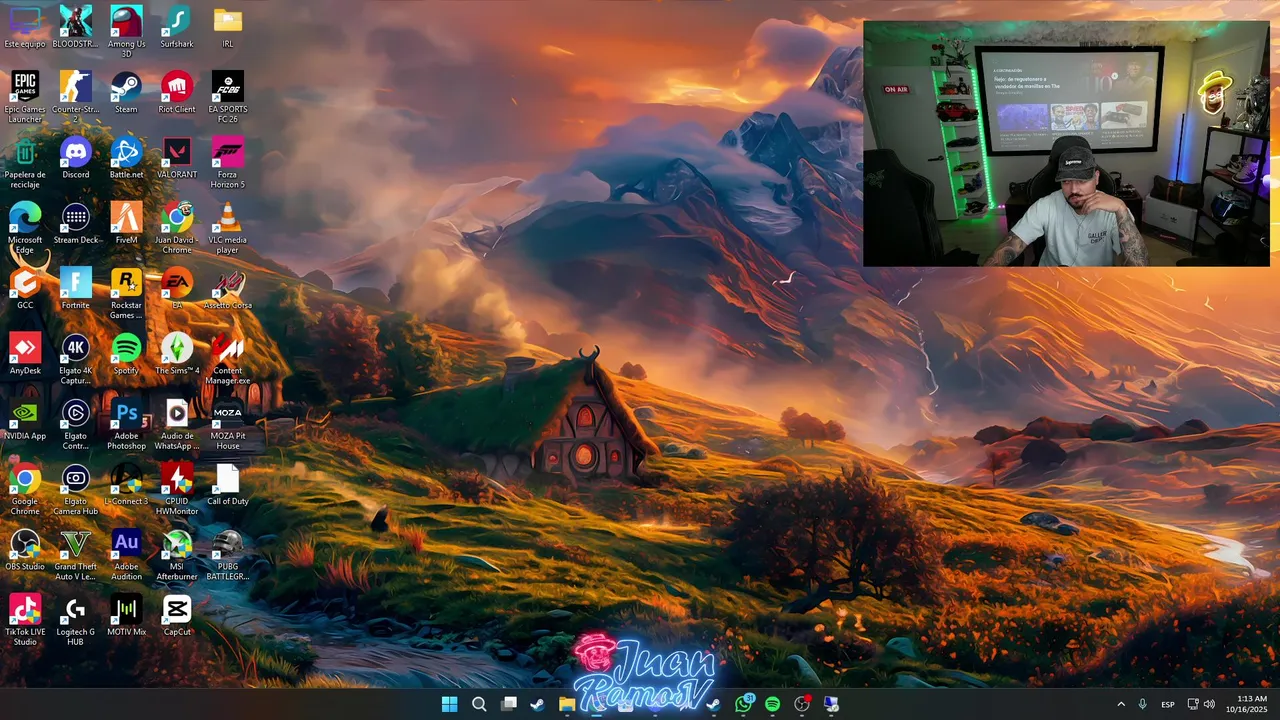1280x720 pixels.
Task: Click the Adobe Audition shortcut
Action: pyautogui.click(x=126, y=555)
